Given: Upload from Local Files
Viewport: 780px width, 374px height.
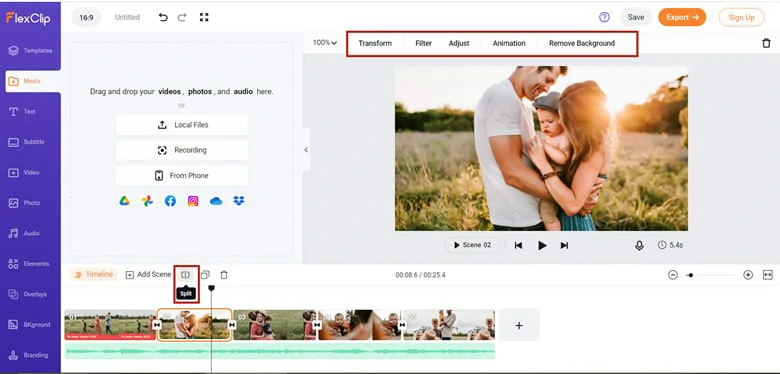Looking at the screenshot, I should tap(182, 125).
